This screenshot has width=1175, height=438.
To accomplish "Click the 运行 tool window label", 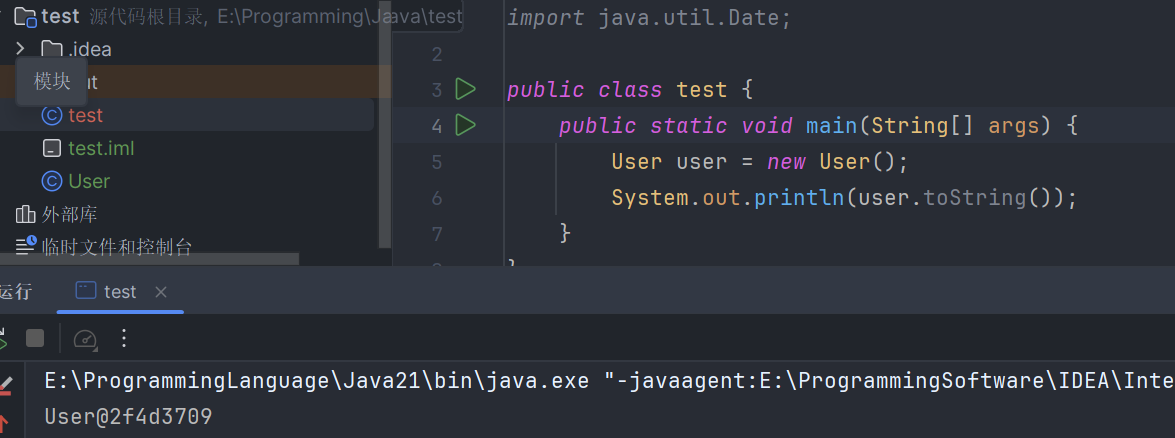I will click(16, 292).
